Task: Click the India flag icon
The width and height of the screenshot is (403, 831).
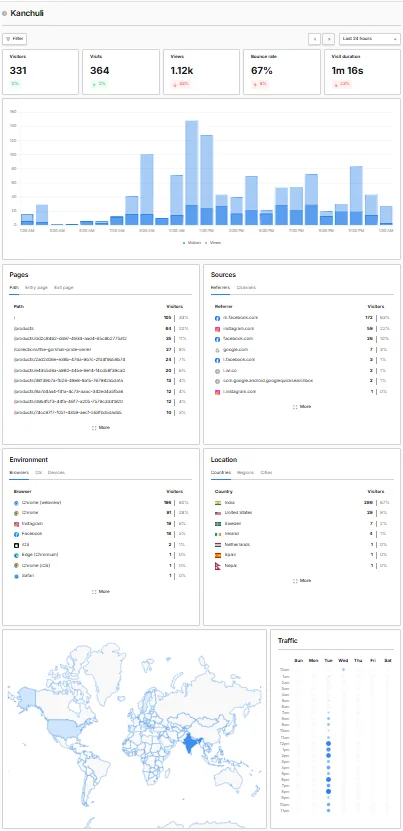Action: coord(217,502)
